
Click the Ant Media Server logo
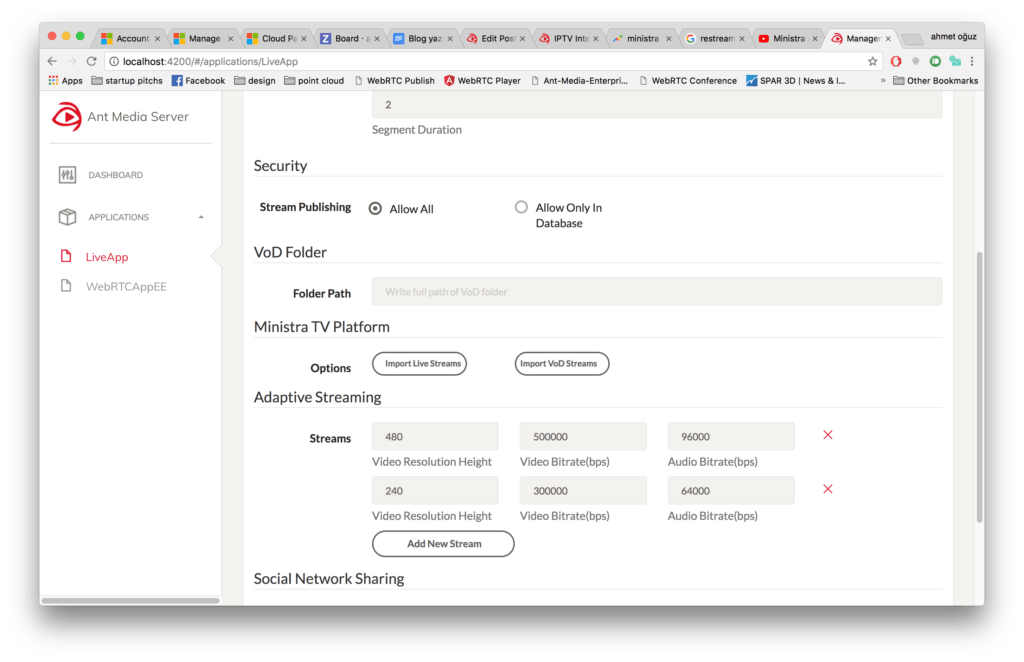click(x=67, y=117)
